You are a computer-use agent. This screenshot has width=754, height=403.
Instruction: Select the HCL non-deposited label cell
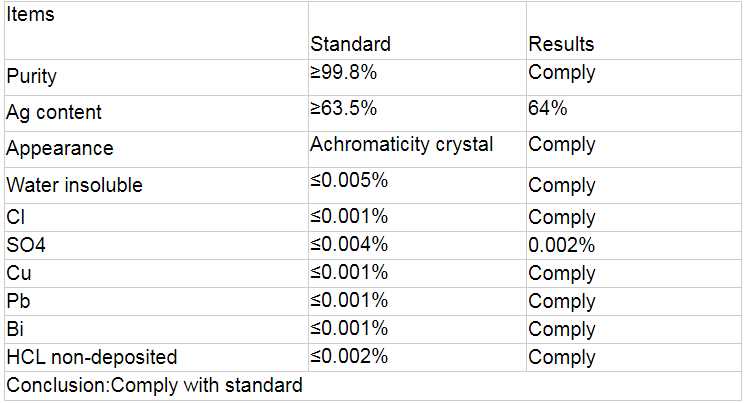(x=91, y=357)
